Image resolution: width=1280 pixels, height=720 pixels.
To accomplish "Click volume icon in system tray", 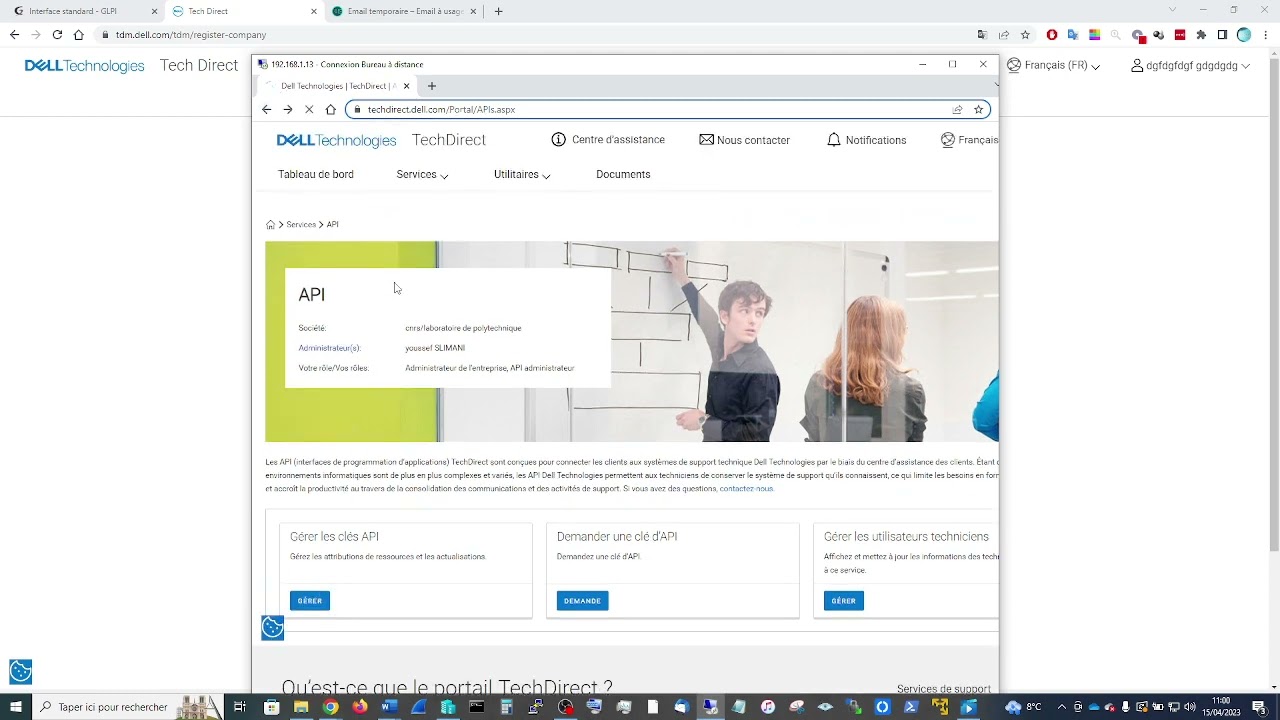I will click(1190, 707).
